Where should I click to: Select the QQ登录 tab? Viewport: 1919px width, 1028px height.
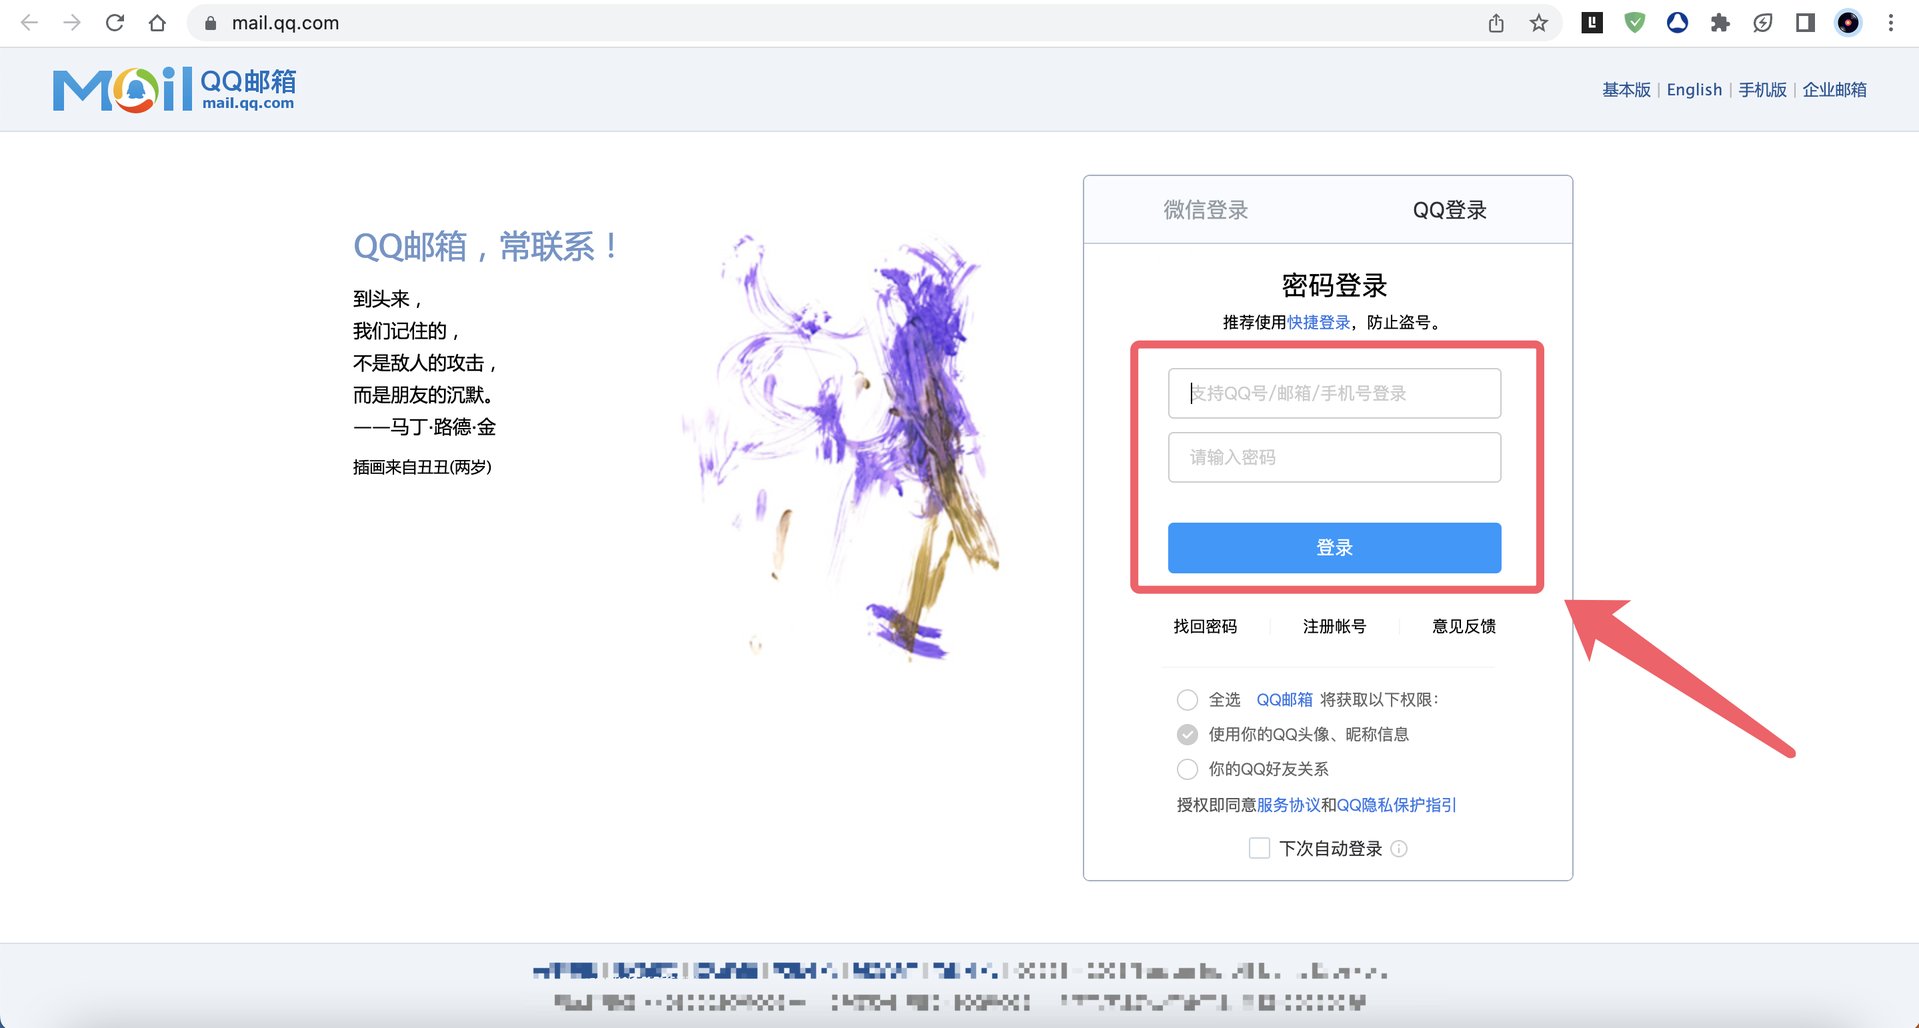(x=1448, y=210)
